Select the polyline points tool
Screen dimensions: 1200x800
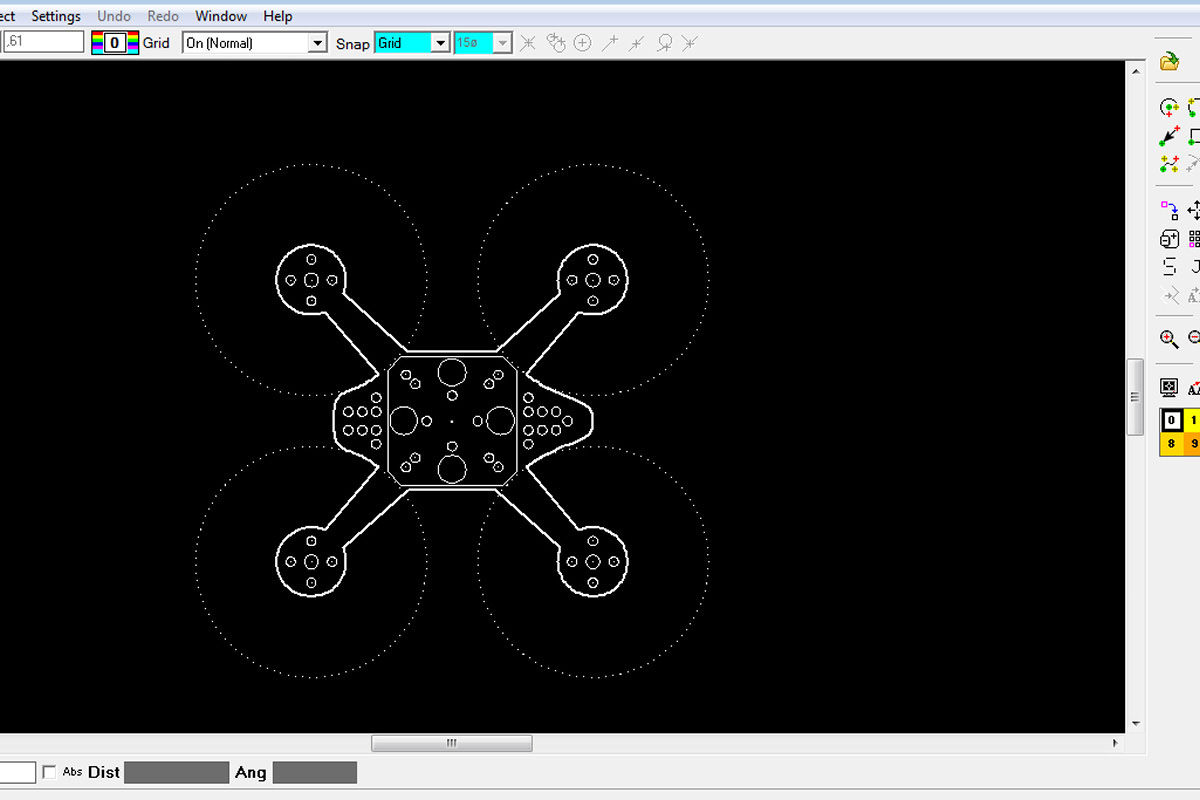pos(1169,163)
